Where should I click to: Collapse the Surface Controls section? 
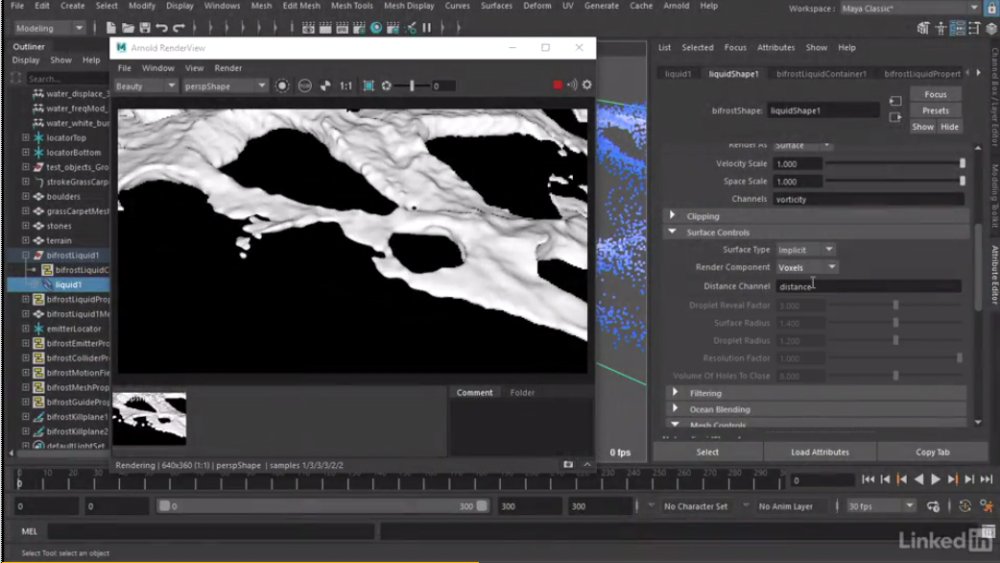tap(672, 232)
